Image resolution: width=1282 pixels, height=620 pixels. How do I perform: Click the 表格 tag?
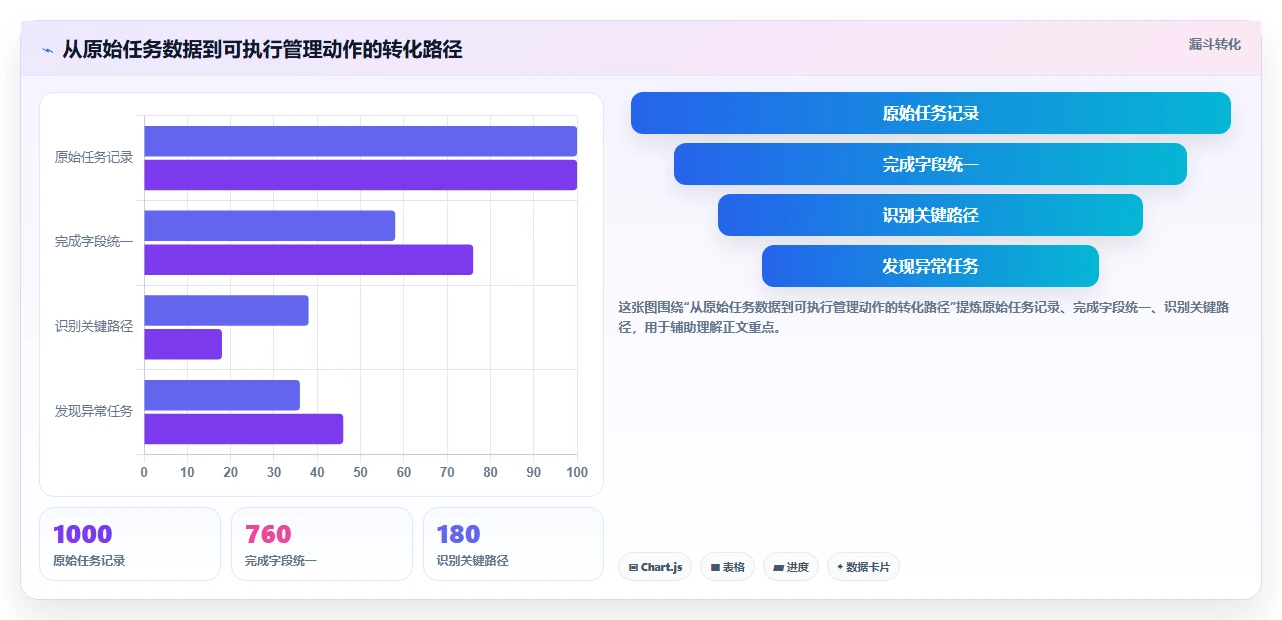coord(727,567)
